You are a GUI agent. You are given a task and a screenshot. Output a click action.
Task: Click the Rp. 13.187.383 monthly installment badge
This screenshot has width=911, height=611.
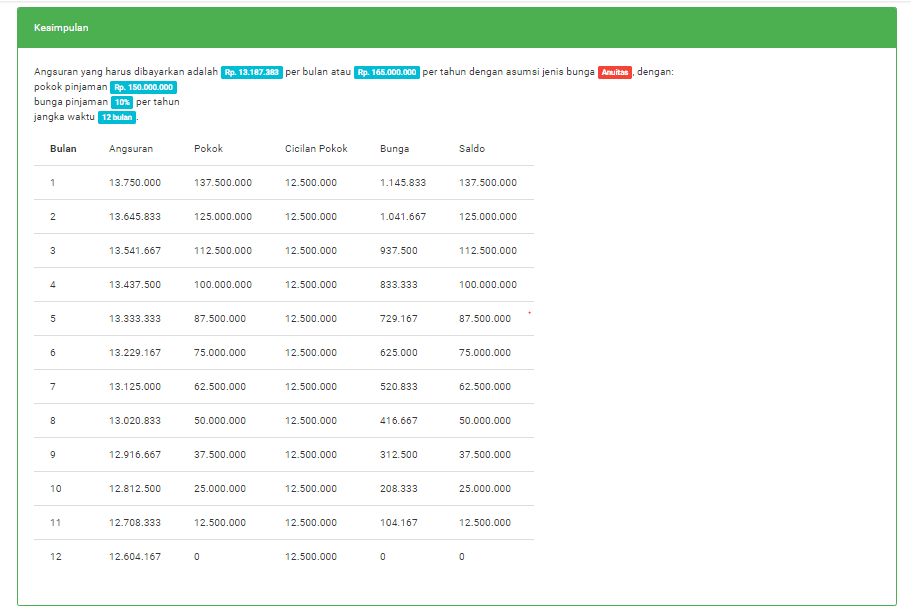click(x=252, y=72)
